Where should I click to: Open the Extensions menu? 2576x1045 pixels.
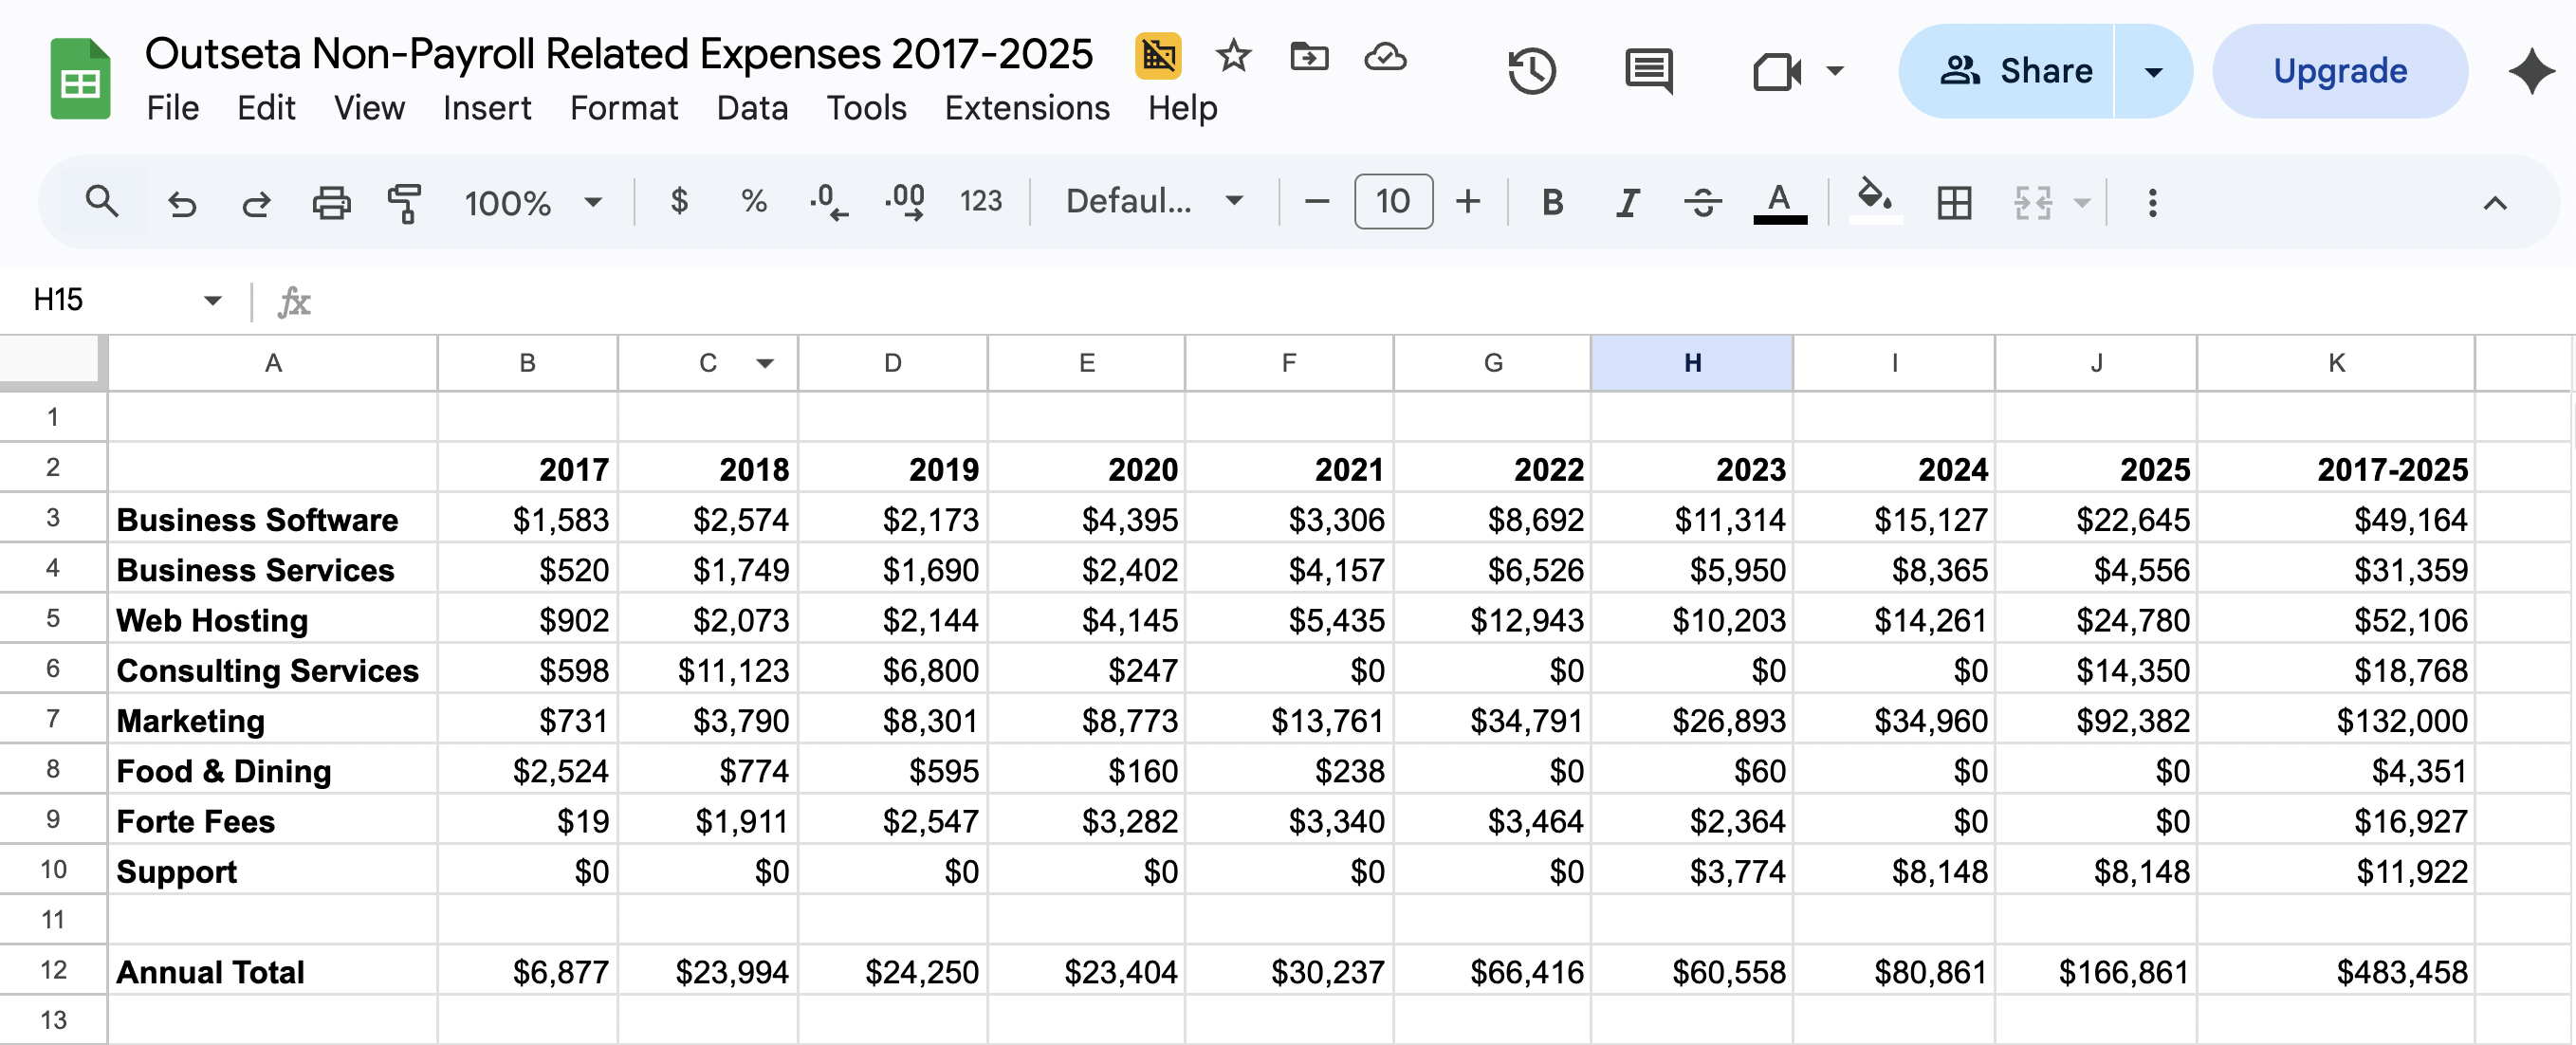[1026, 108]
